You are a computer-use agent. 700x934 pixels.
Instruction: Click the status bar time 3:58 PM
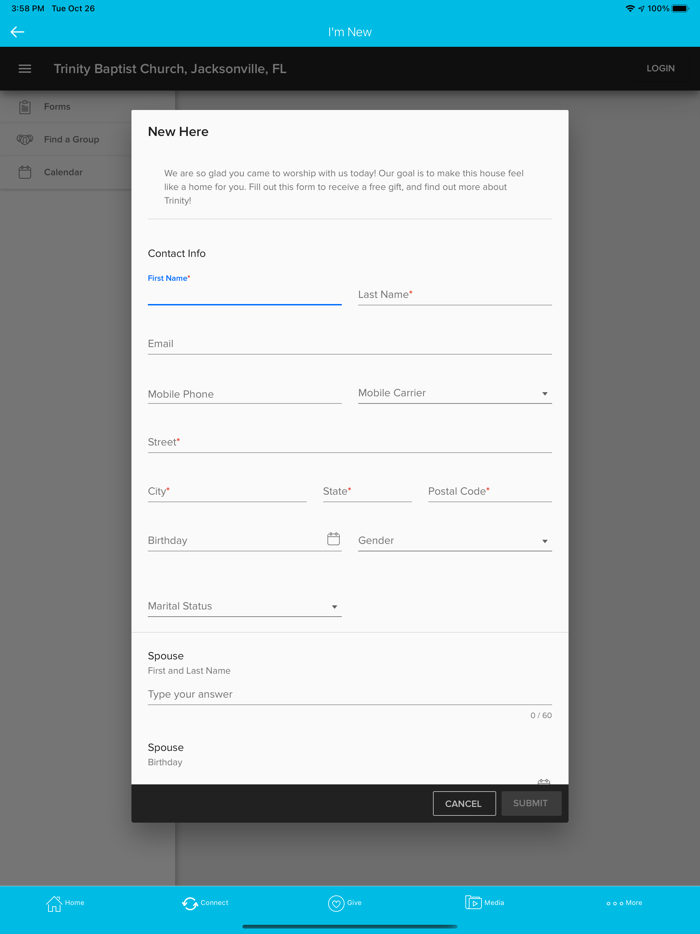click(x=28, y=8)
